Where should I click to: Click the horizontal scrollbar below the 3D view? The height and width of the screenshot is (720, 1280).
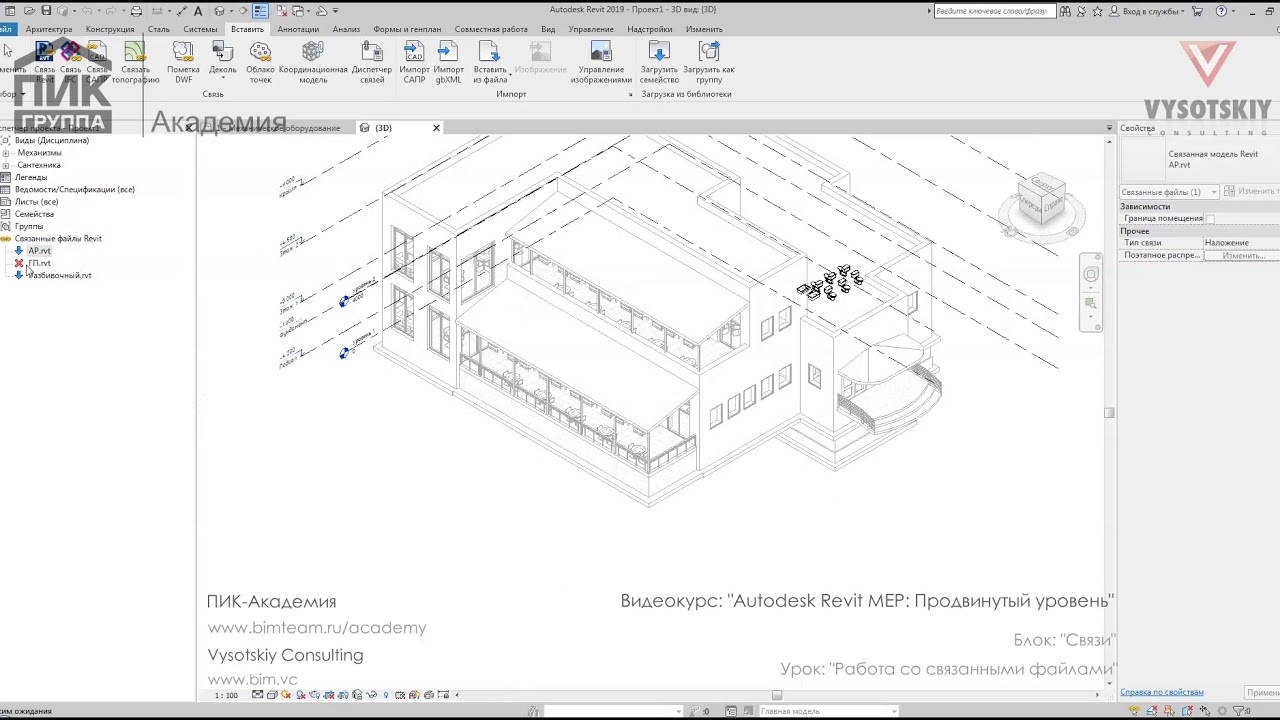[777, 695]
